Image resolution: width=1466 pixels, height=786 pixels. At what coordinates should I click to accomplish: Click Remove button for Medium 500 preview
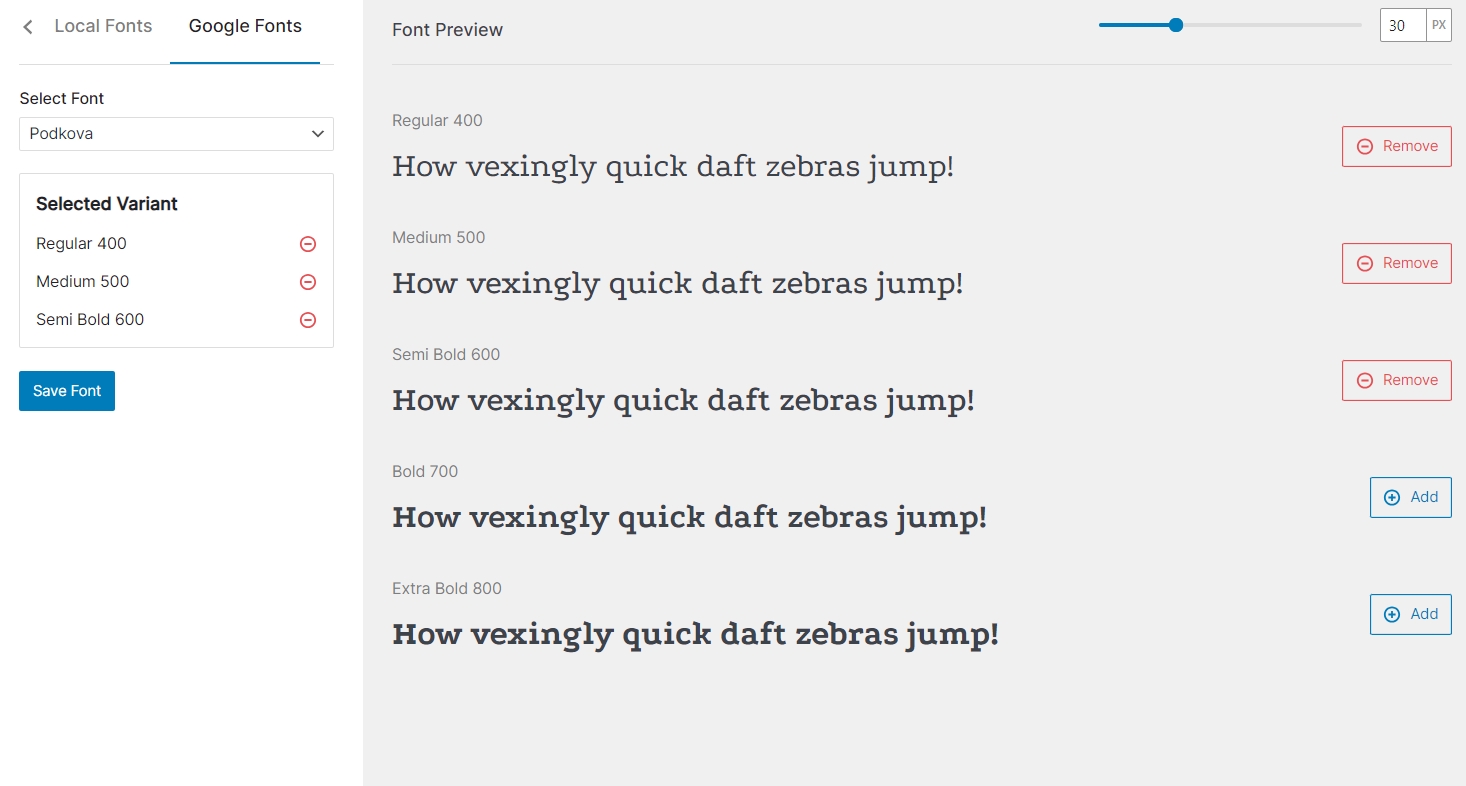[x=1396, y=263]
